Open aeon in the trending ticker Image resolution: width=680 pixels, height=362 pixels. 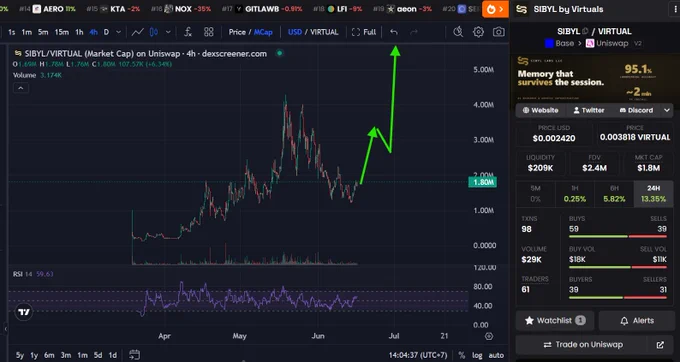point(402,9)
